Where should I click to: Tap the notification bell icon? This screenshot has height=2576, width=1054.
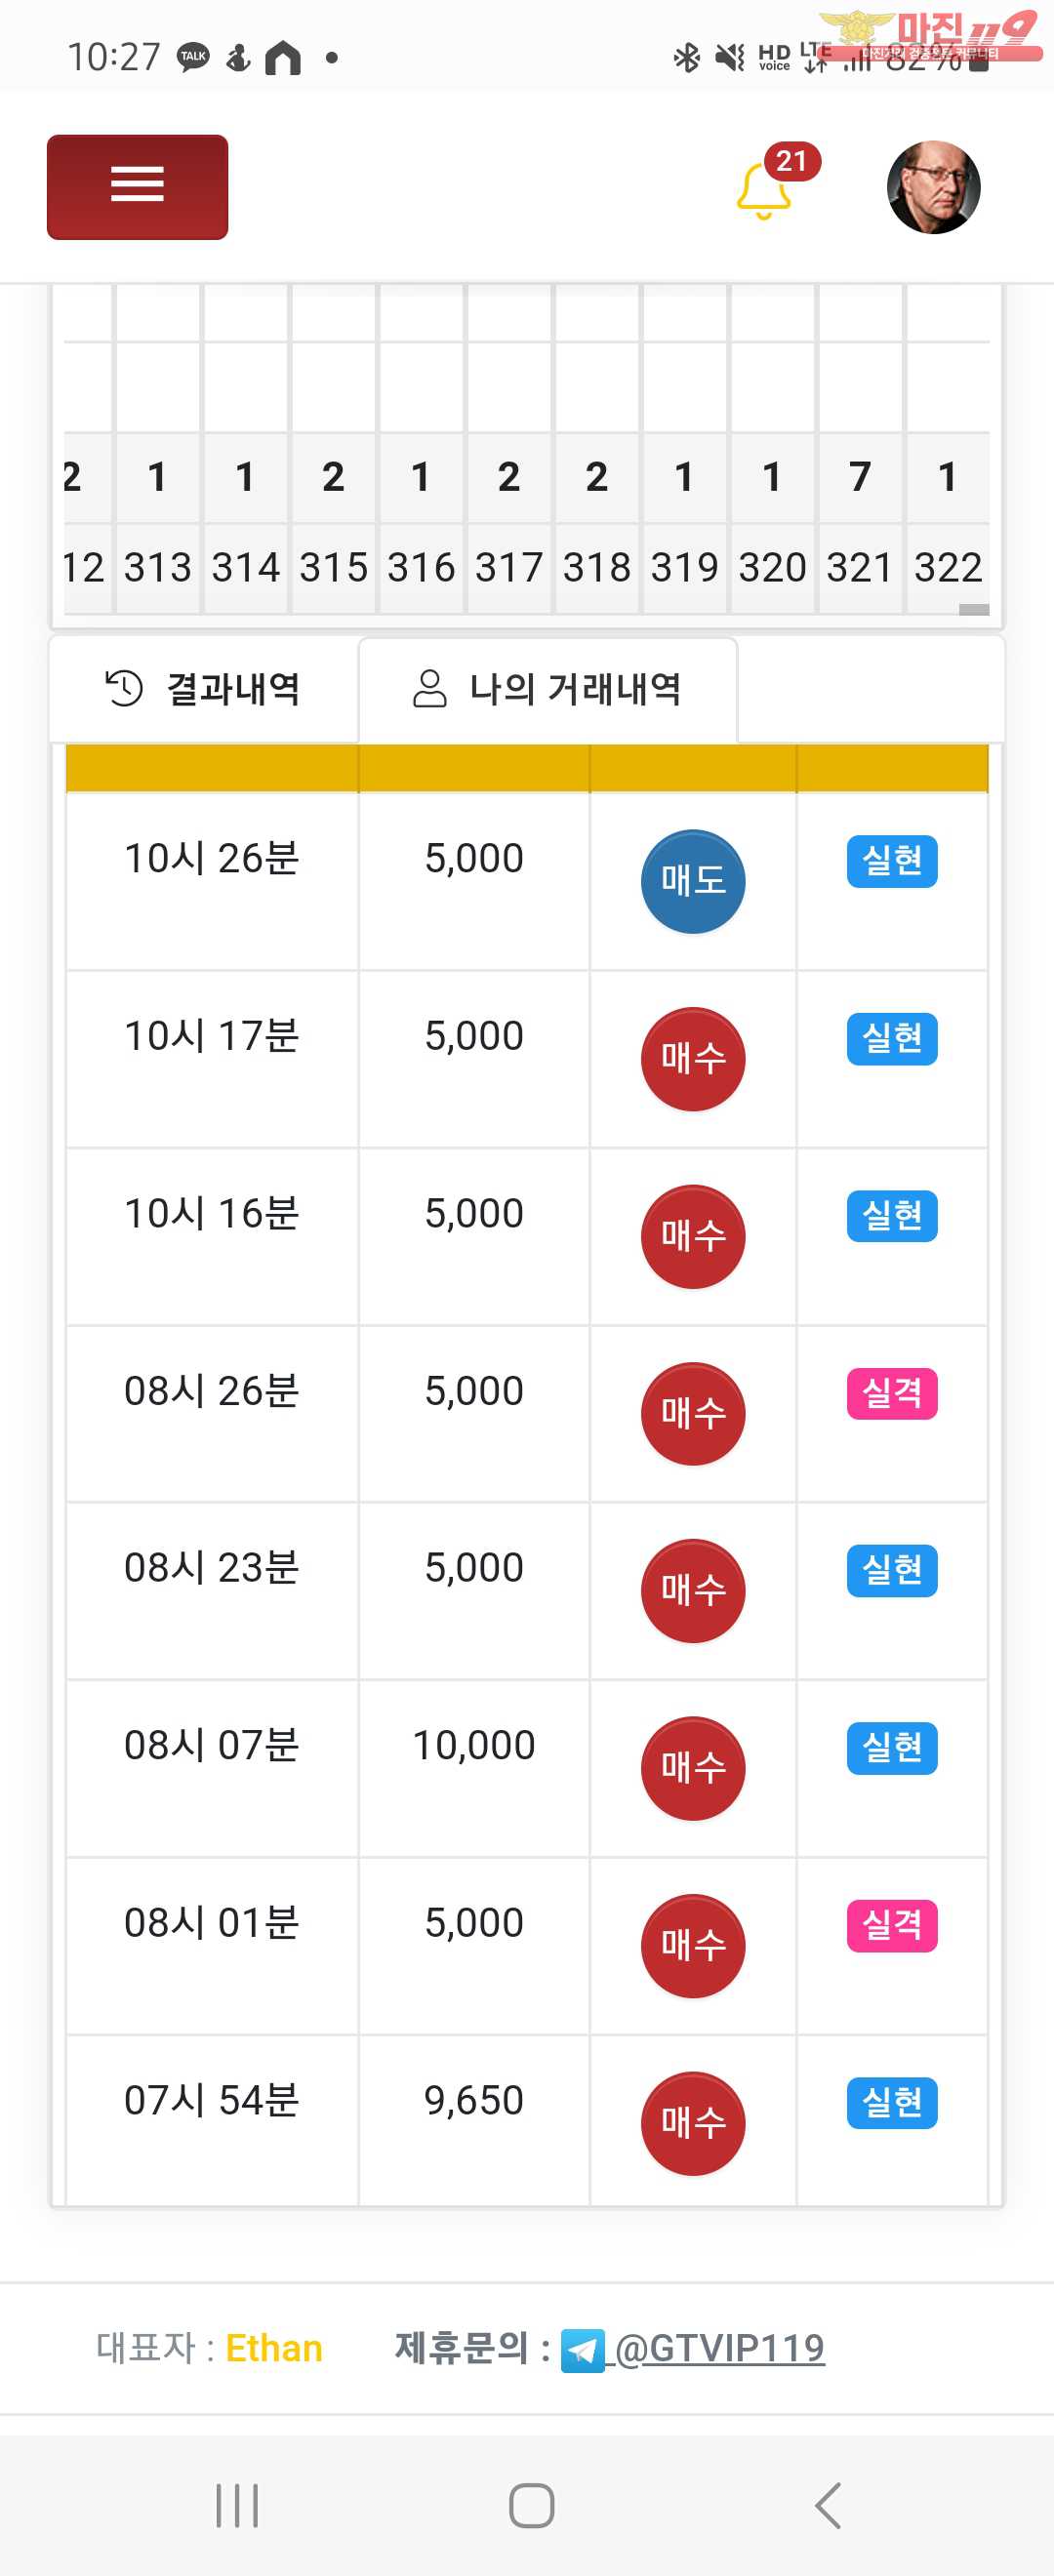pos(763,188)
